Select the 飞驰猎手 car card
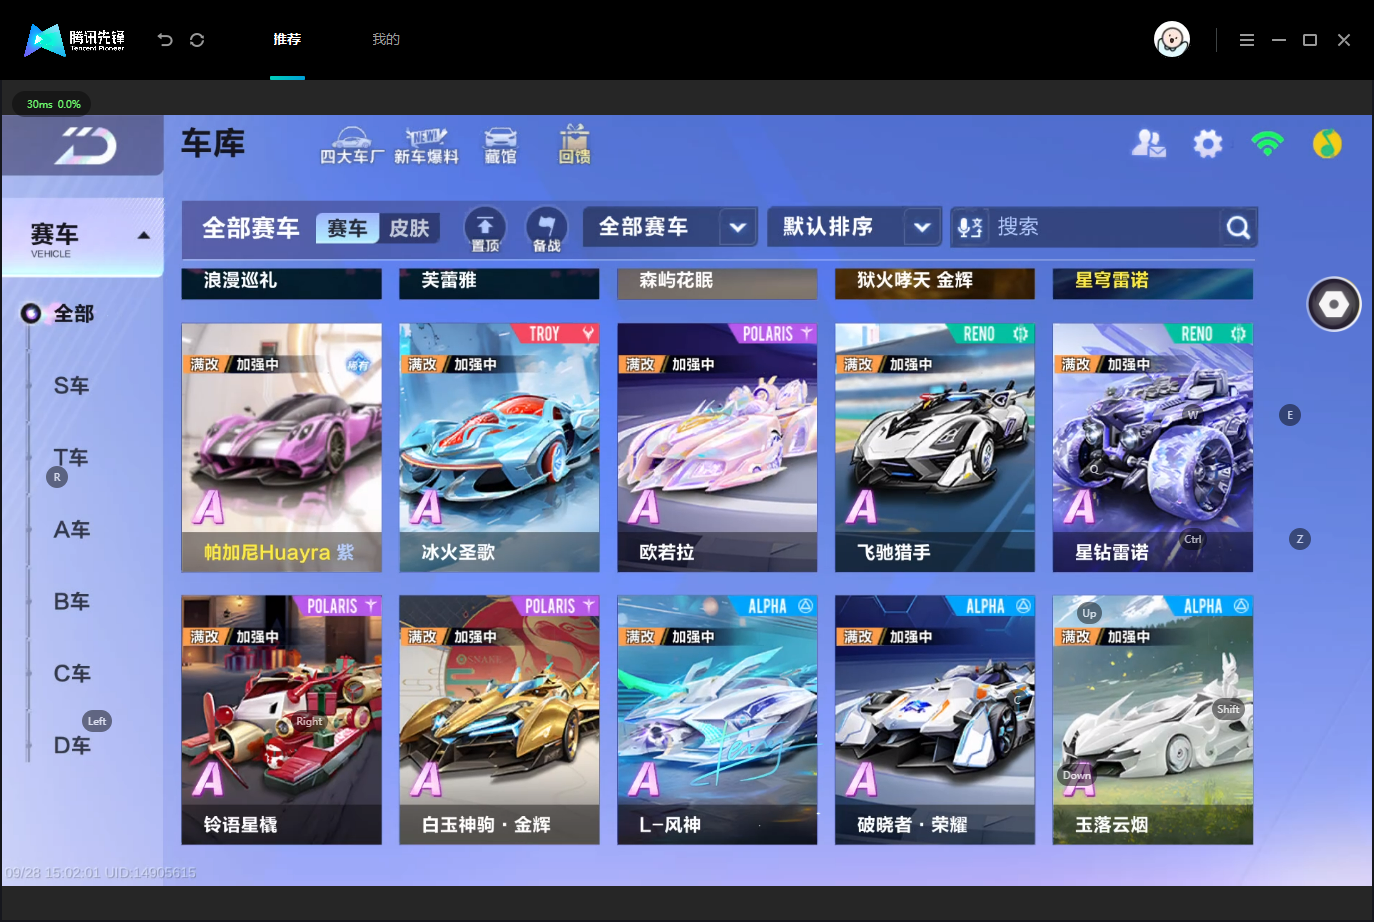Screen dimensions: 1374x922 click(935, 448)
